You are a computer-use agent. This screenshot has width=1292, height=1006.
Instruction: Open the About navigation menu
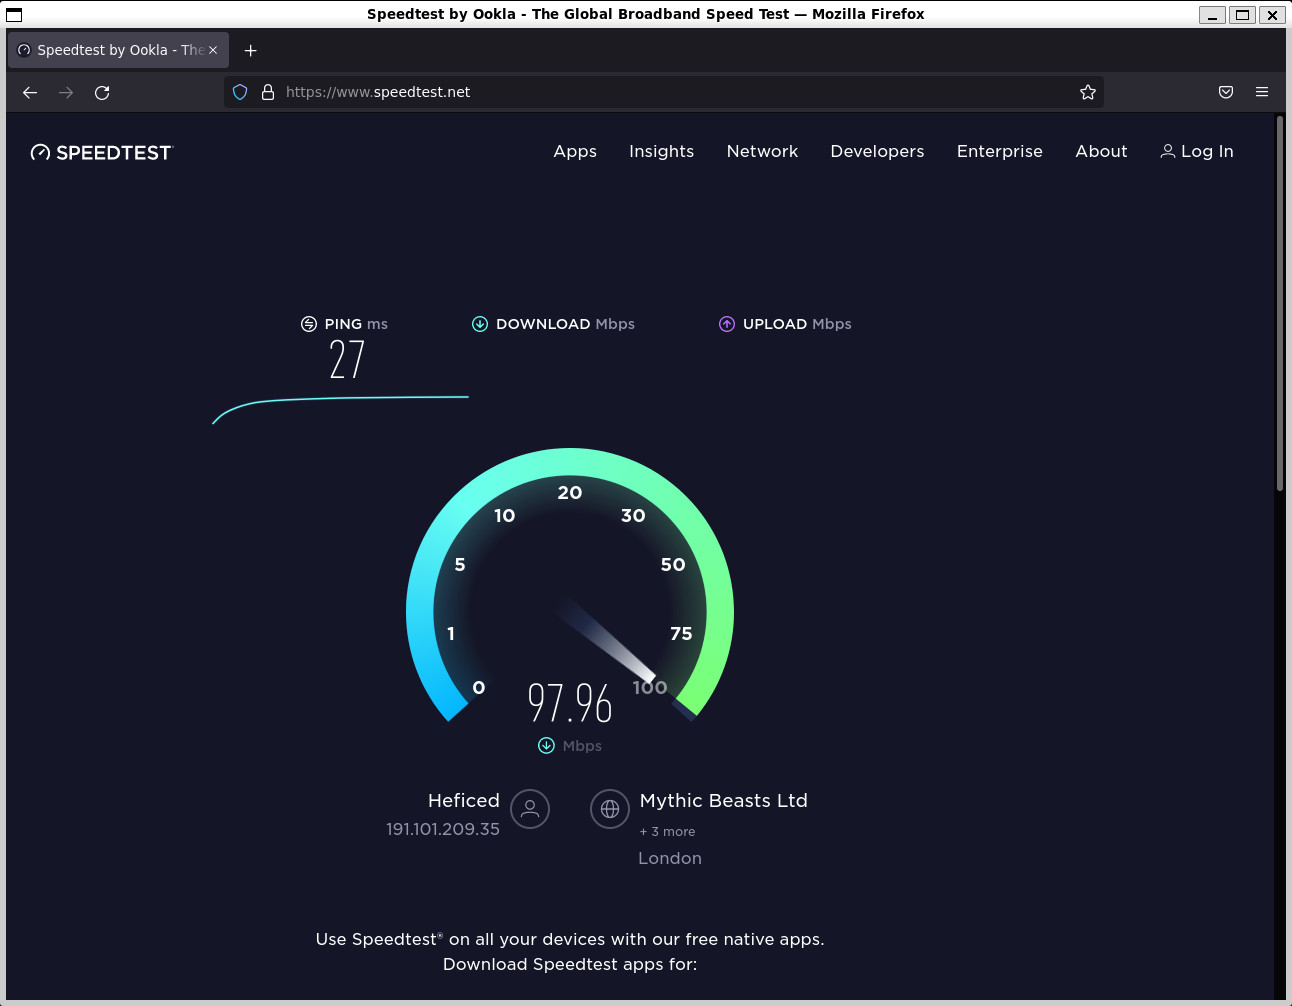coord(1101,151)
